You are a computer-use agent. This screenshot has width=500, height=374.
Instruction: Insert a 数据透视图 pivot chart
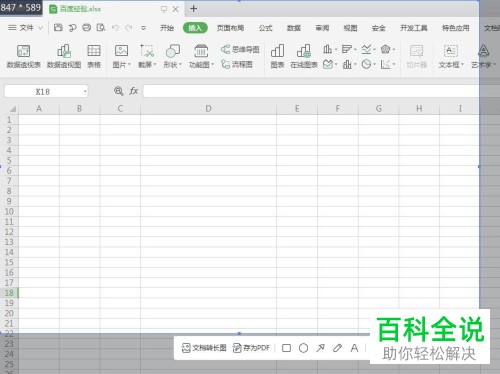pos(64,56)
